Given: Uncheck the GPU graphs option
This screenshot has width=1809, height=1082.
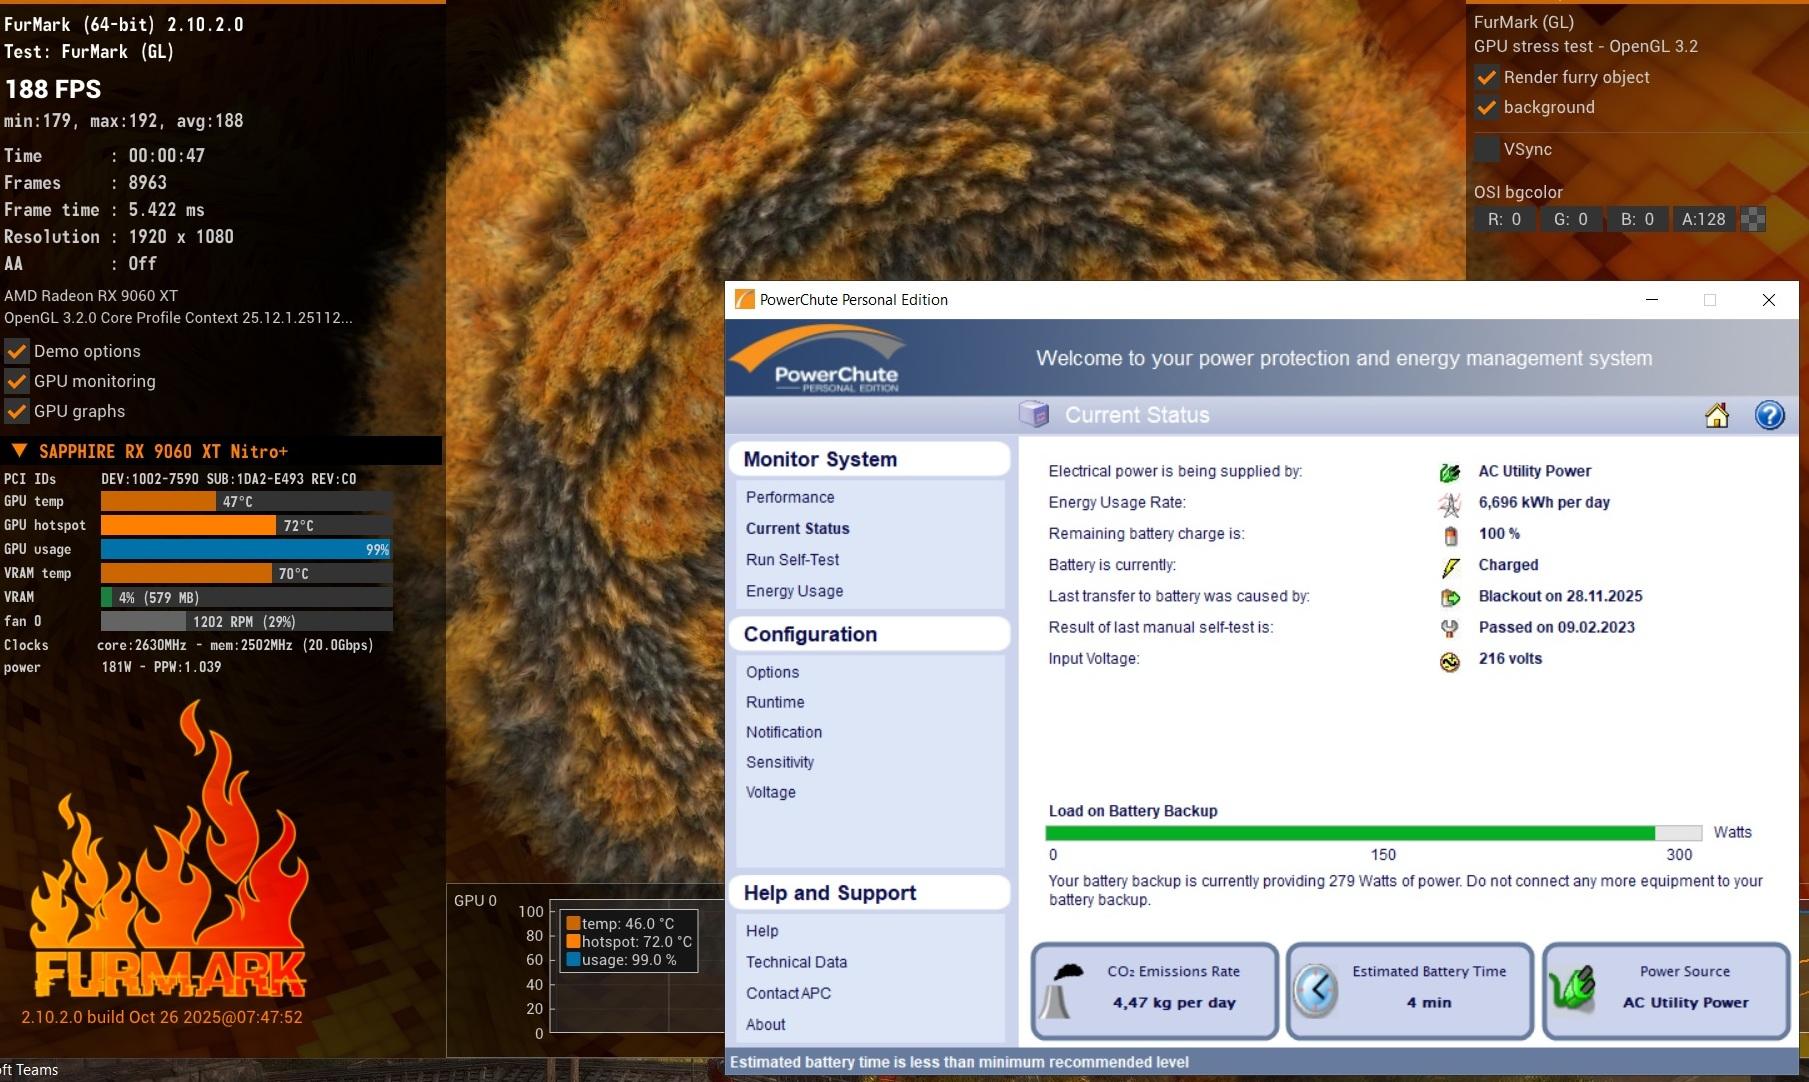Looking at the screenshot, I should coord(17,411).
